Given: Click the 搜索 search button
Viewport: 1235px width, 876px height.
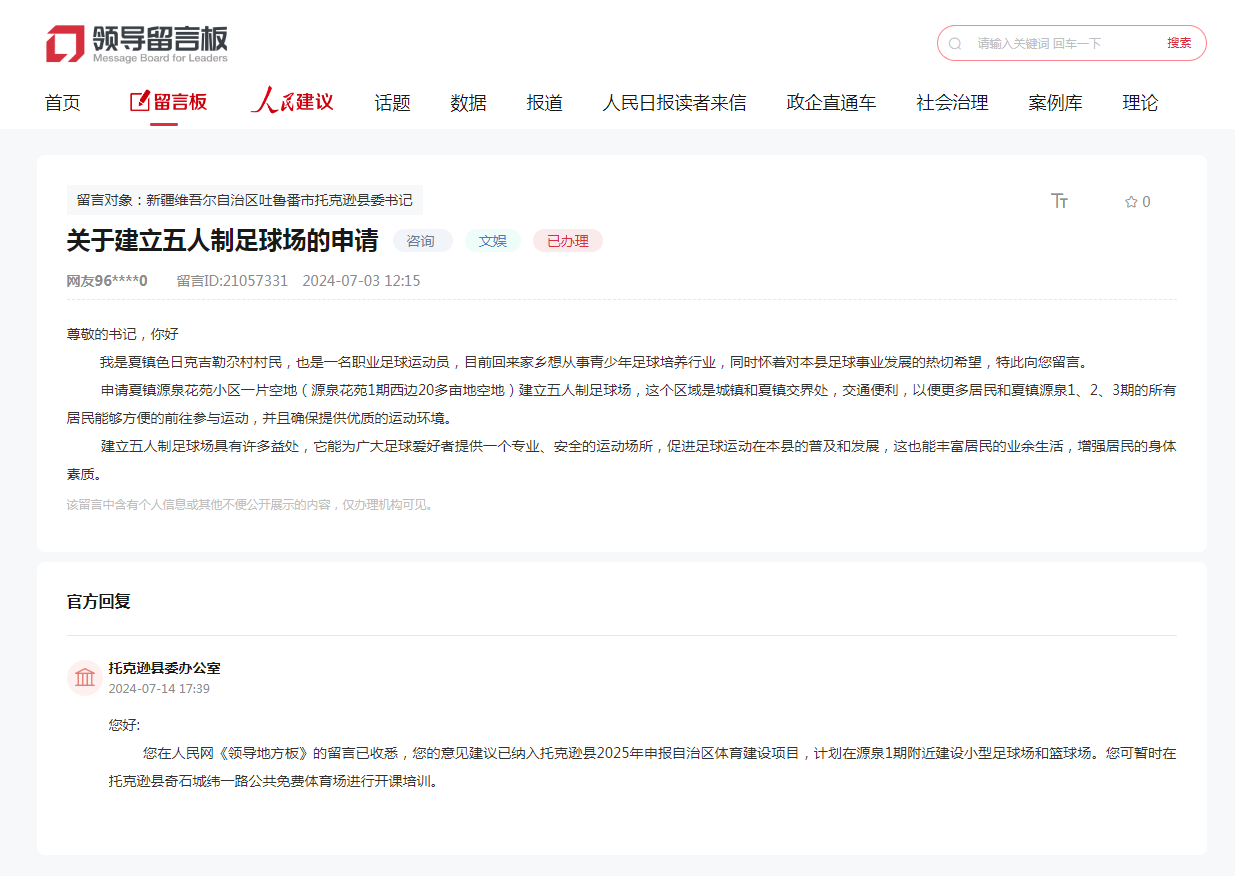Looking at the screenshot, I should (1180, 43).
